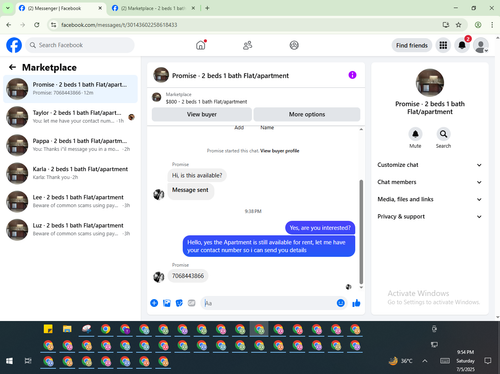
Task: Click the conversation title in chat header
Action: click(230, 76)
